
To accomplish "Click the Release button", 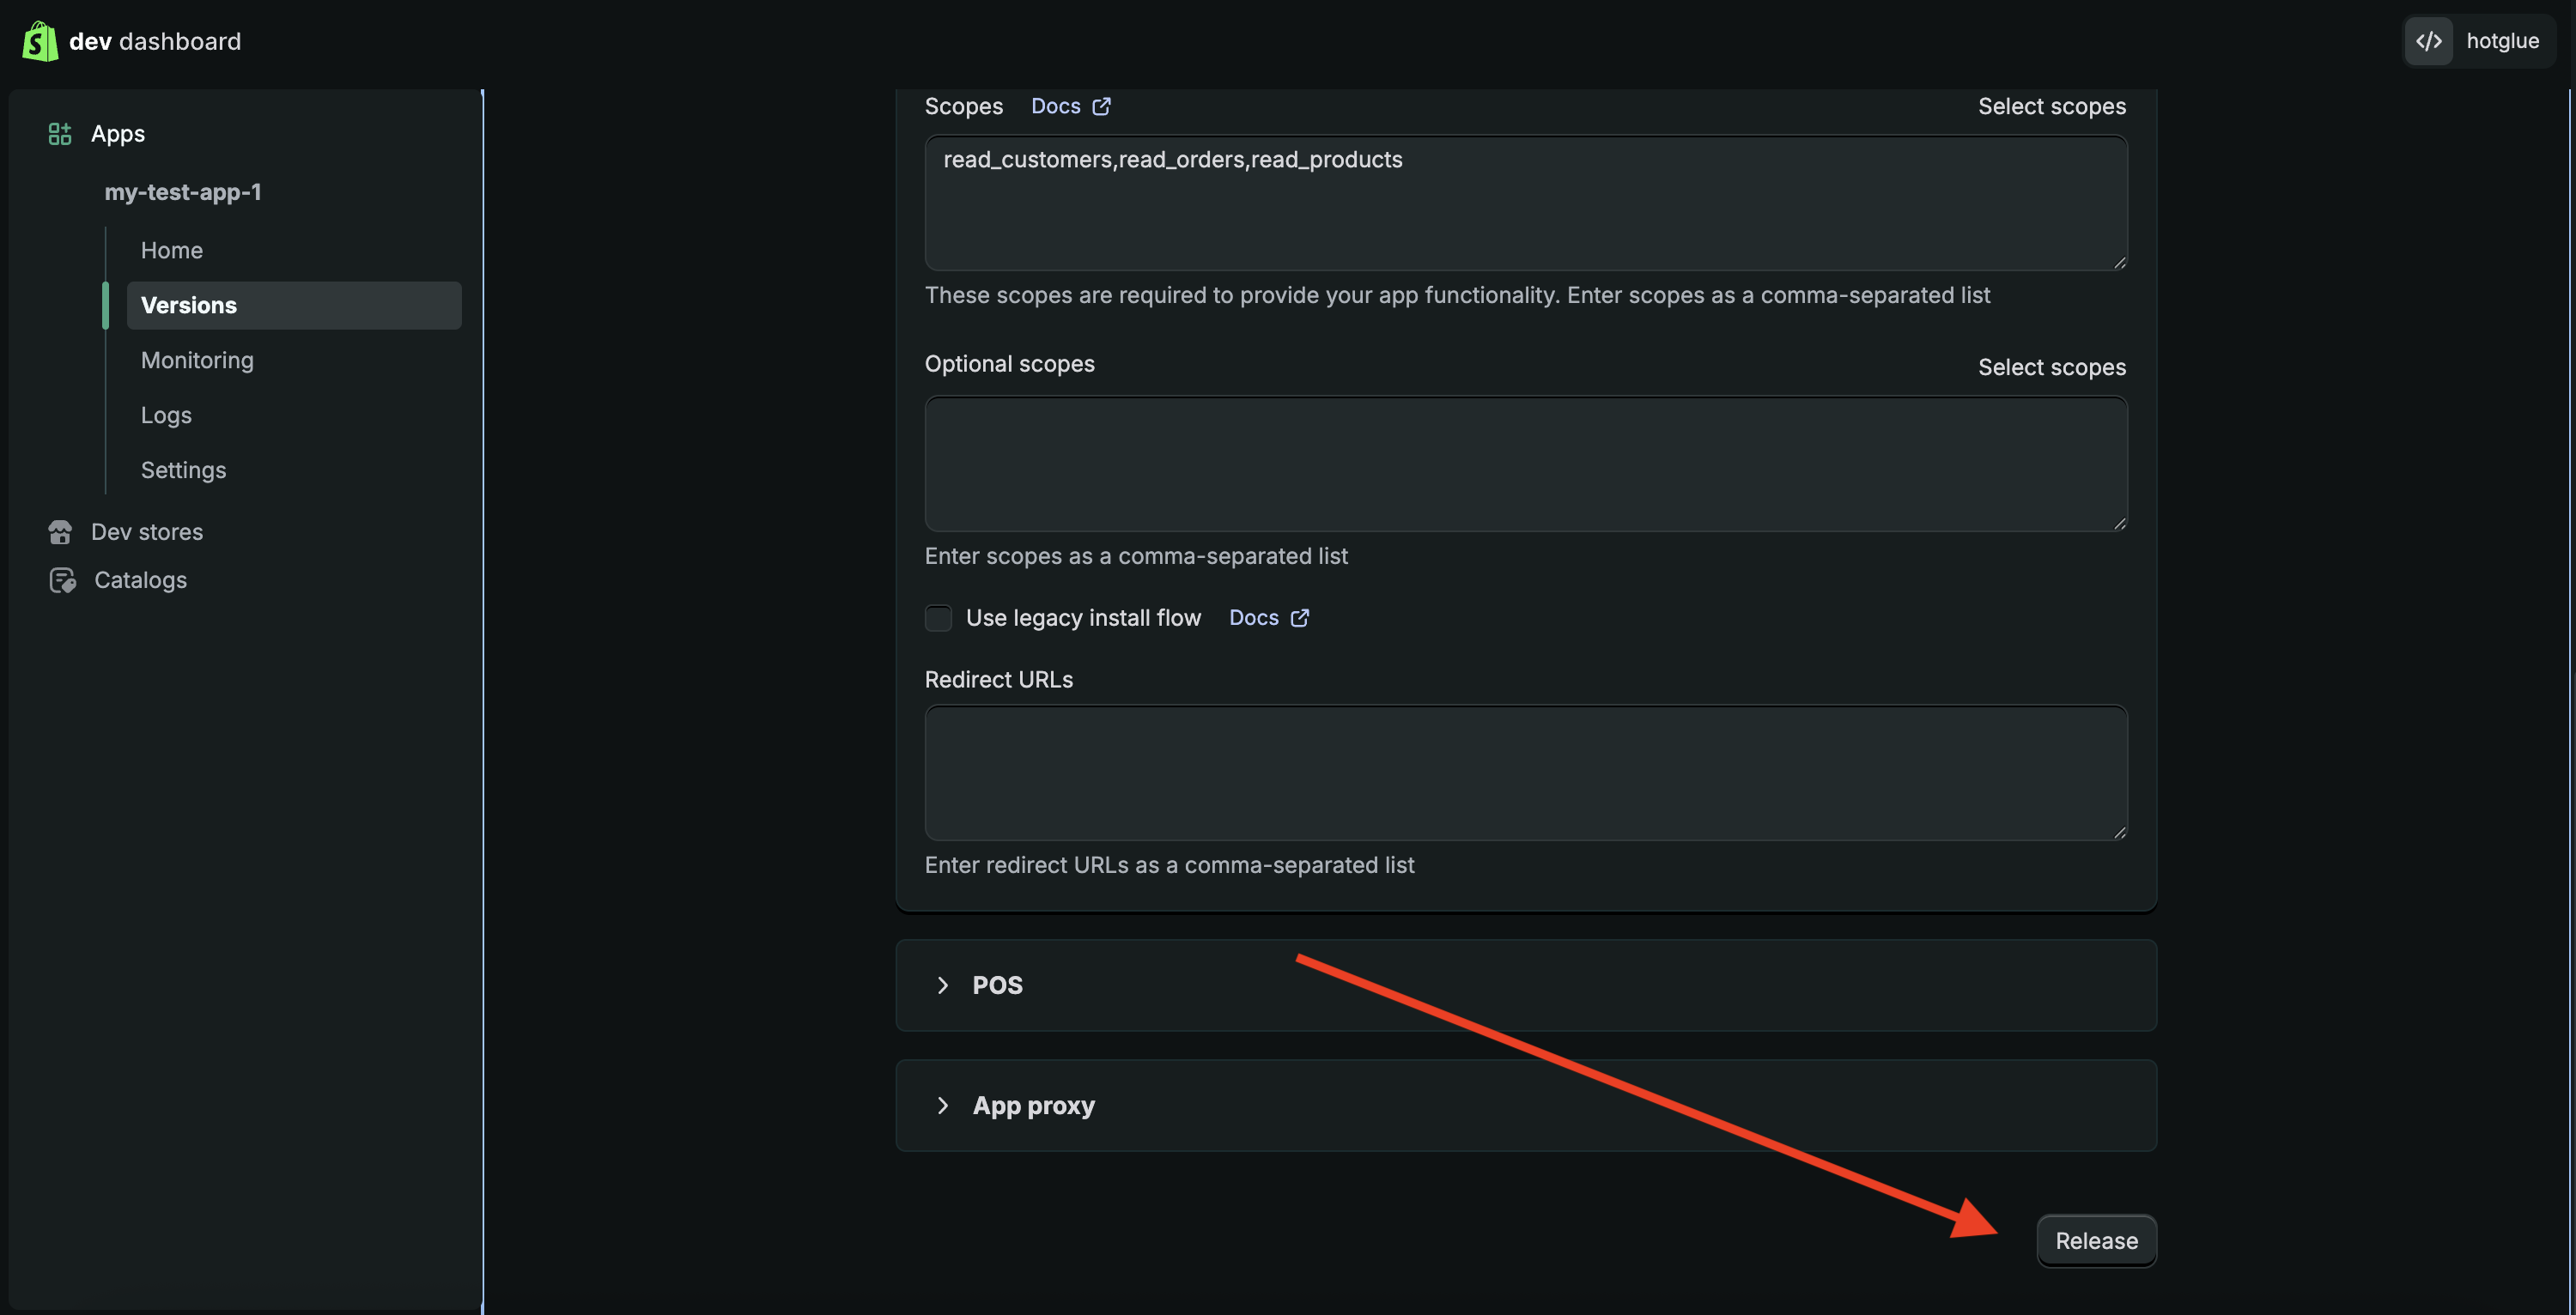I will point(2096,1240).
